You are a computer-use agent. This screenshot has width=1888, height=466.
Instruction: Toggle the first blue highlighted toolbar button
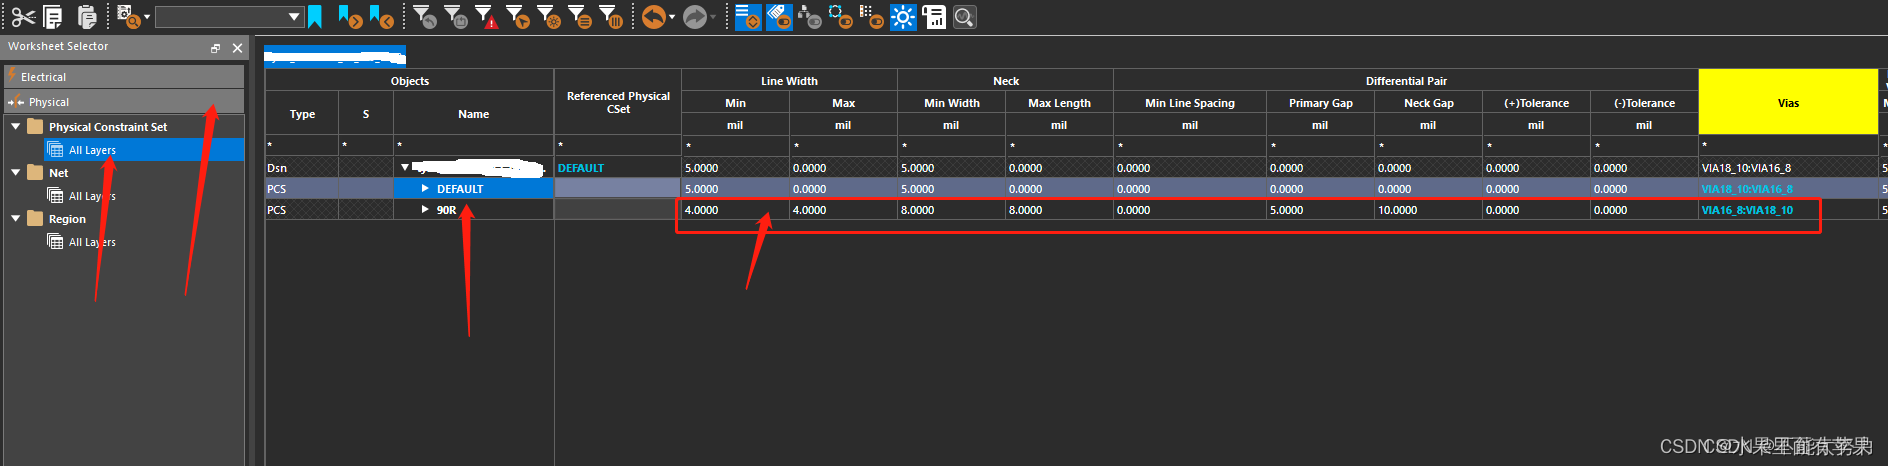pos(748,17)
